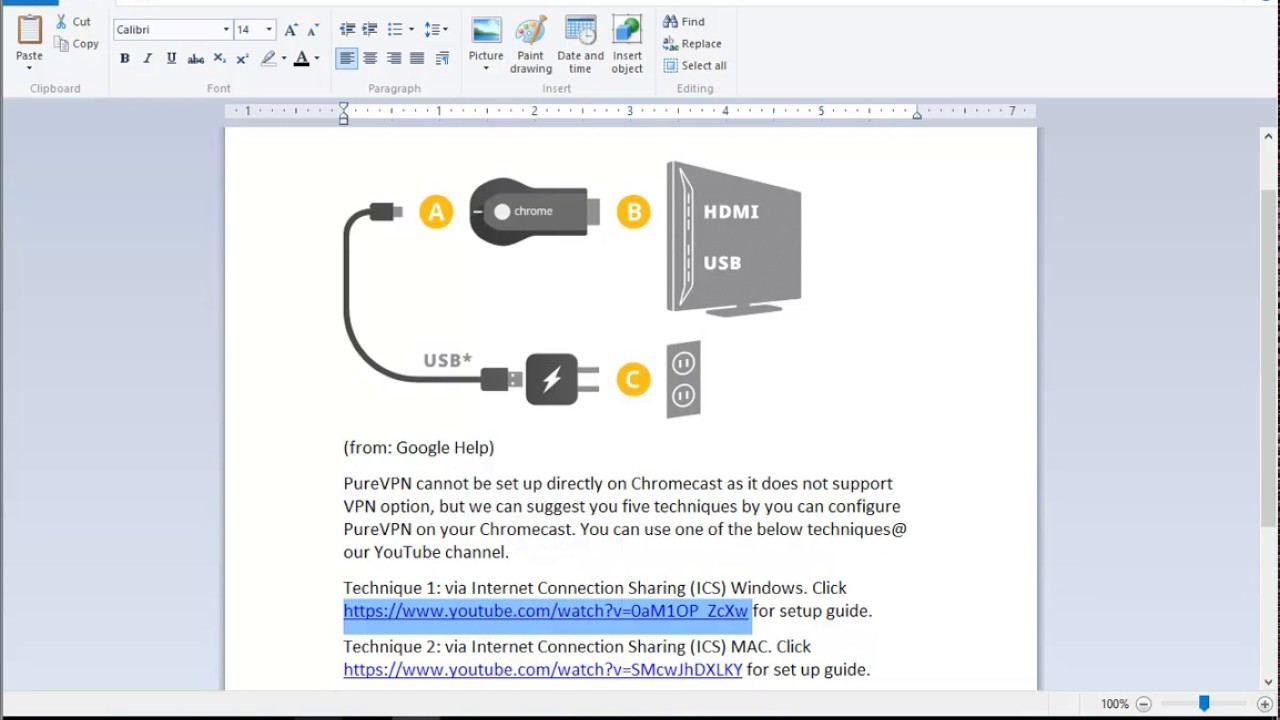
Task: Open Find in Editing group
Action: point(684,21)
